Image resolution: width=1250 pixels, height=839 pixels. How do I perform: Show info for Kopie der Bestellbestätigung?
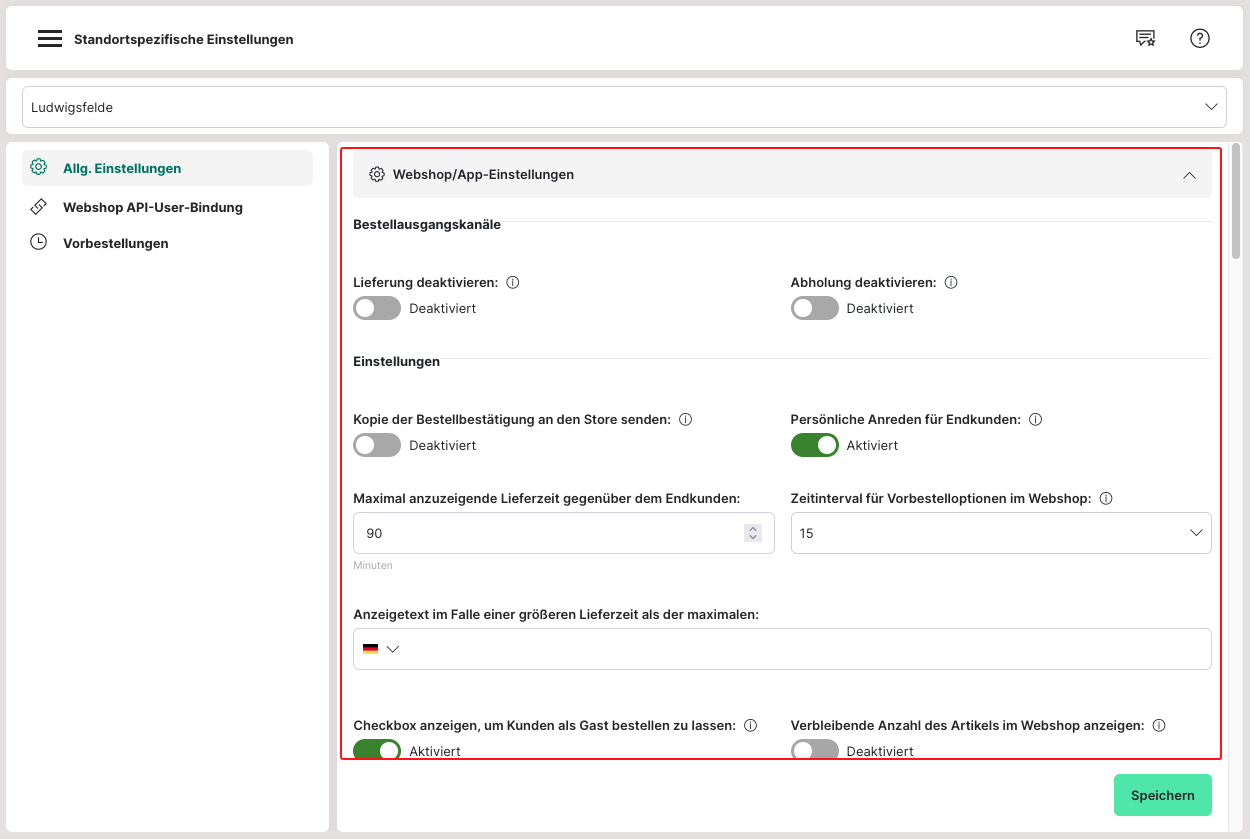[685, 420]
